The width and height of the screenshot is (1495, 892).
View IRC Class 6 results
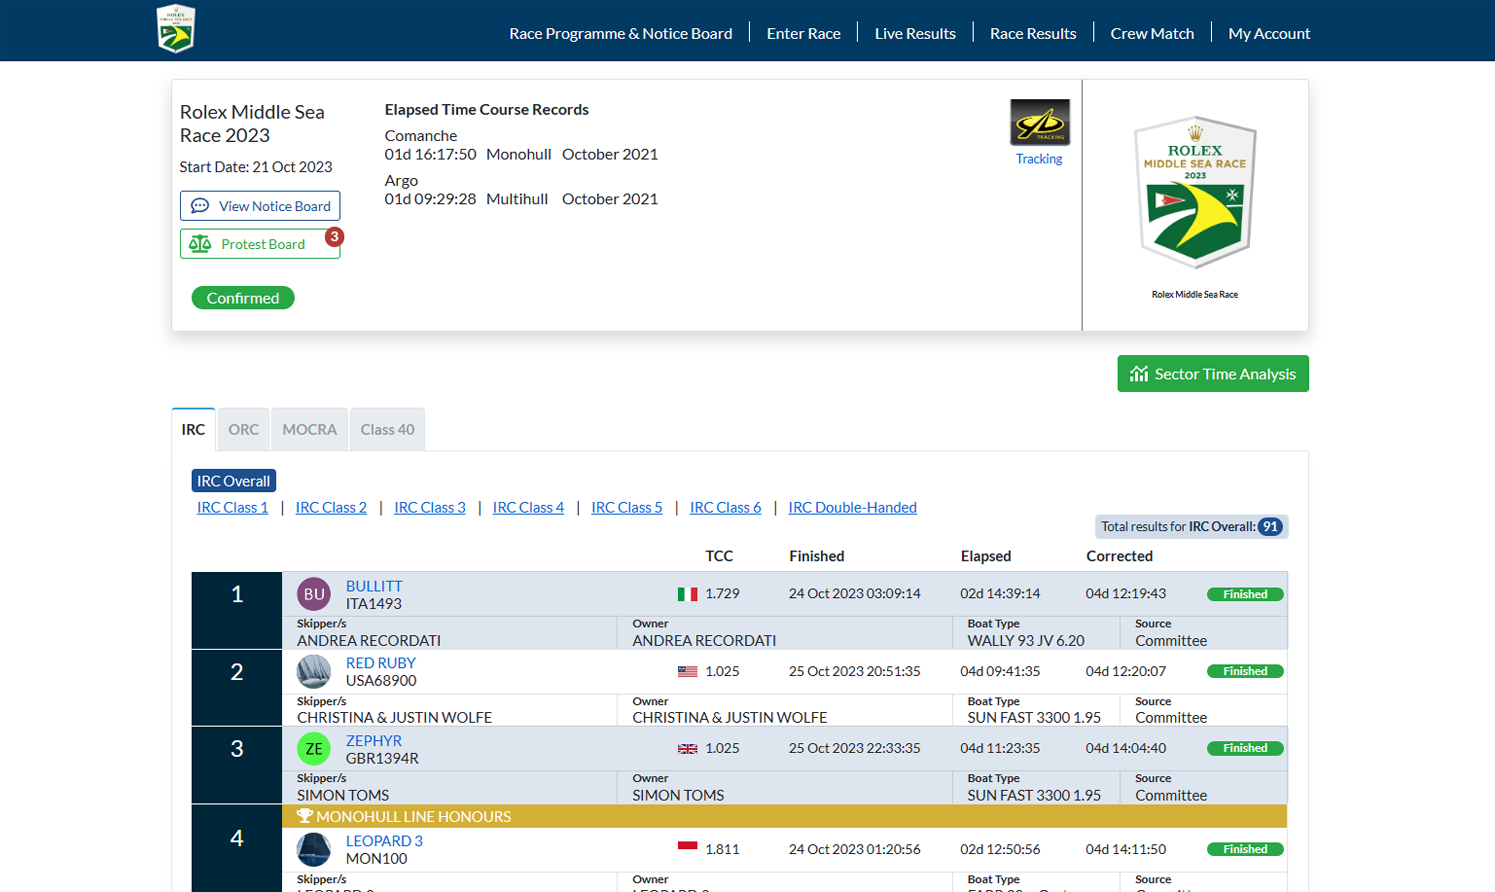[x=725, y=507]
